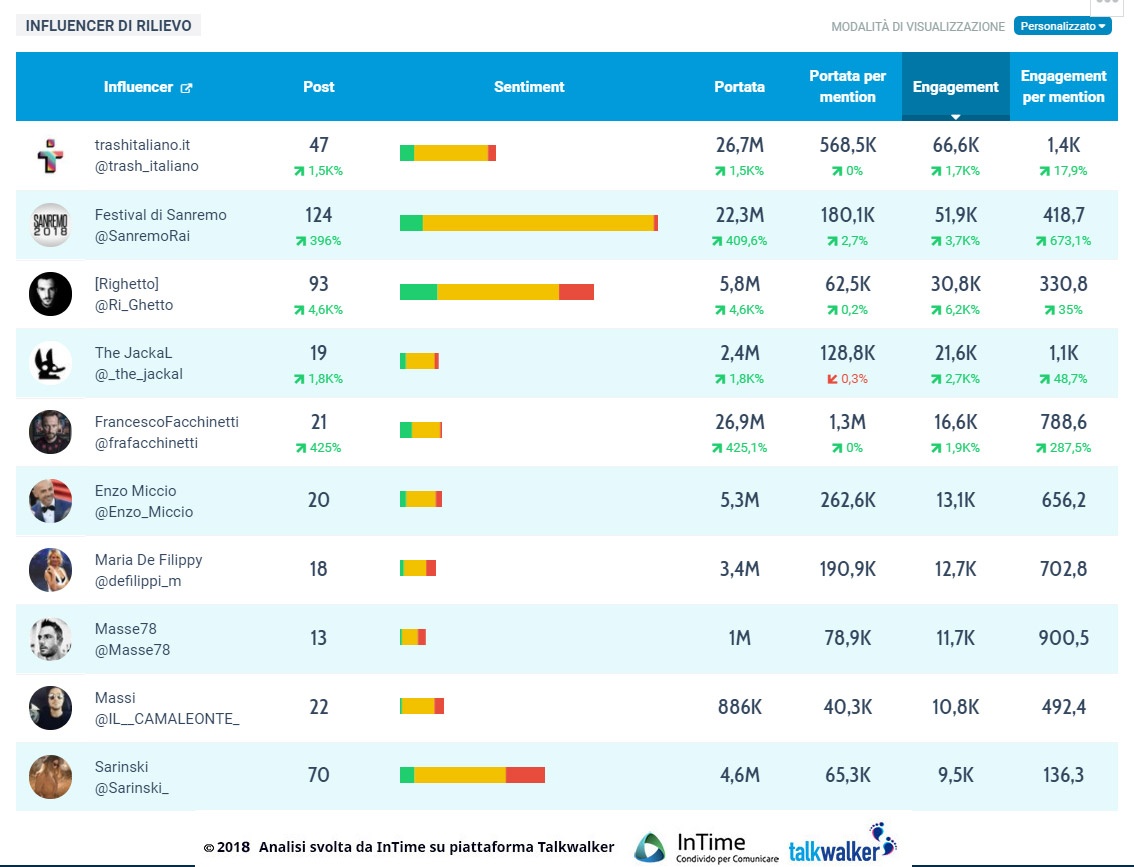Sort by Engagement per mention header
Screen dimensions: 1134x867
[1063, 86]
